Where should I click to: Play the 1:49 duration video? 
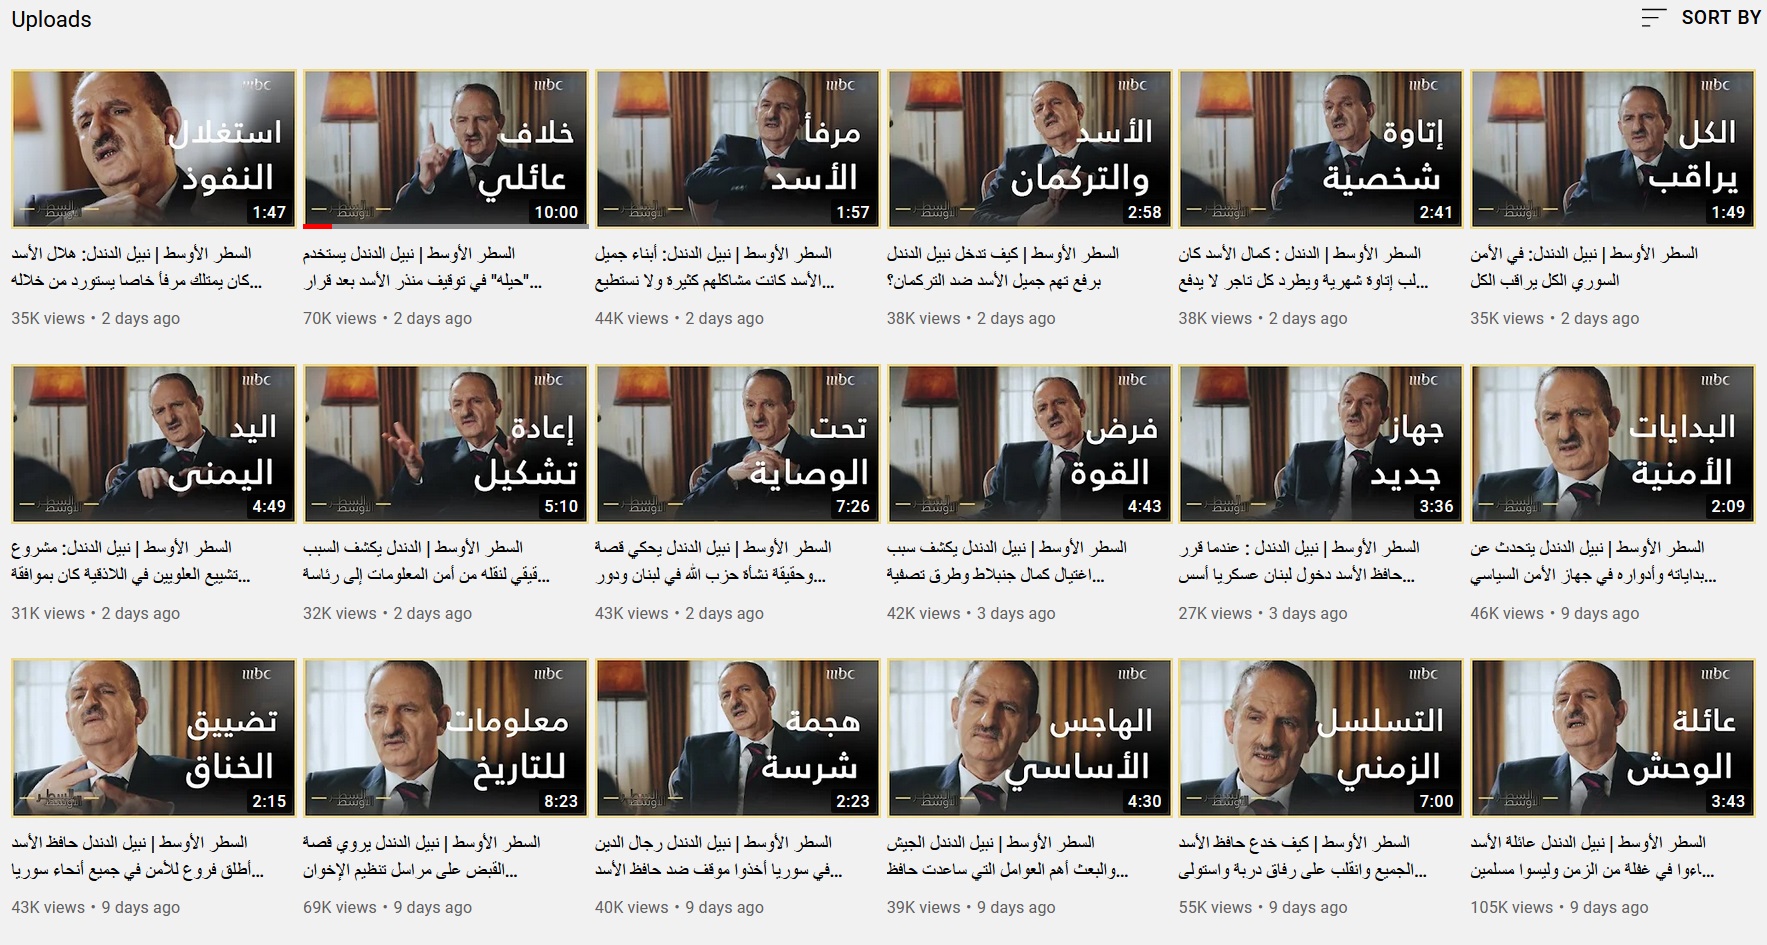click(1613, 148)
